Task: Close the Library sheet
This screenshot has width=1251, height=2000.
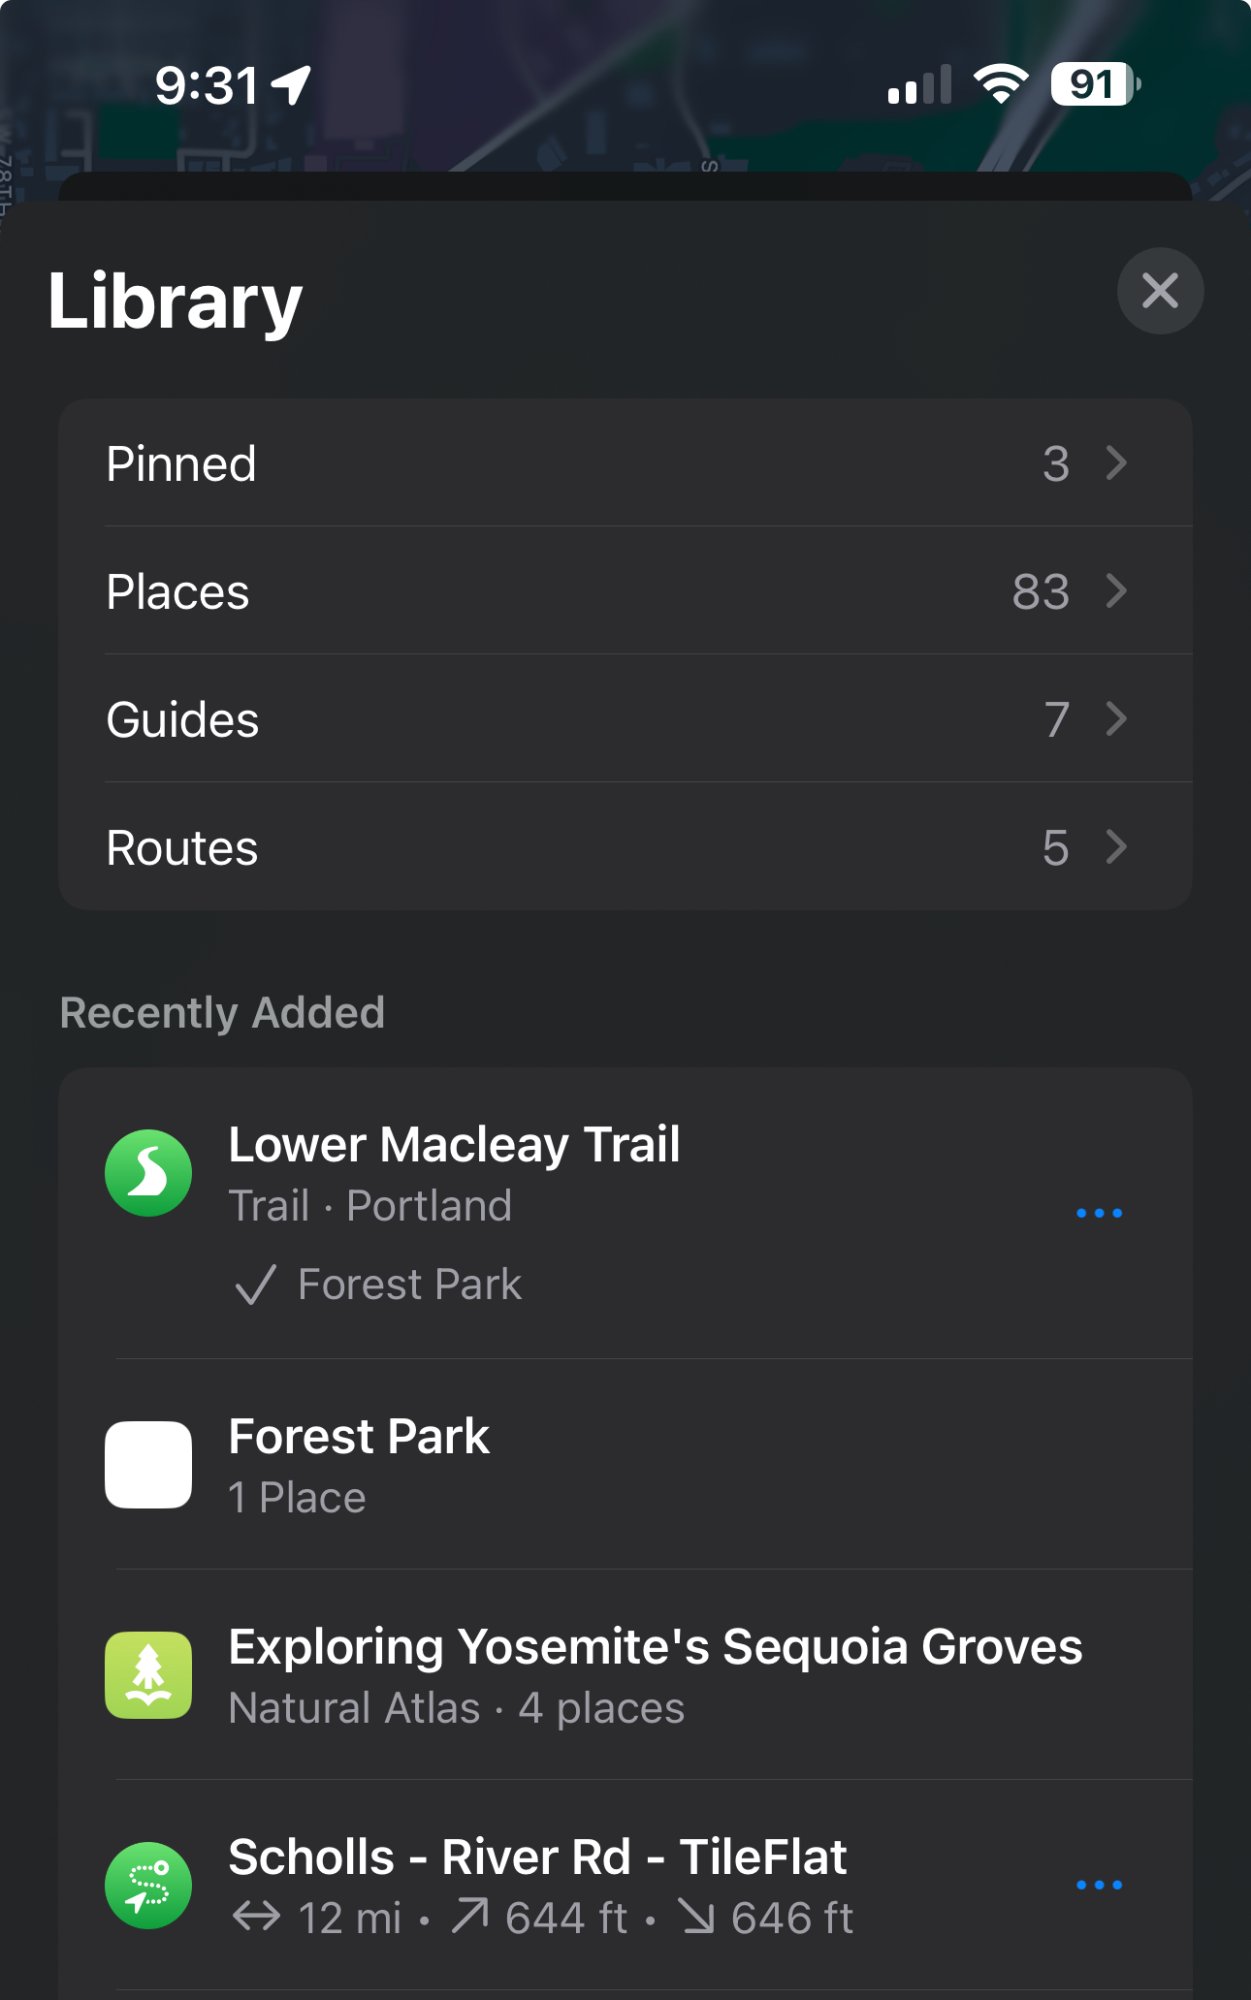Action: [1159, 291]
